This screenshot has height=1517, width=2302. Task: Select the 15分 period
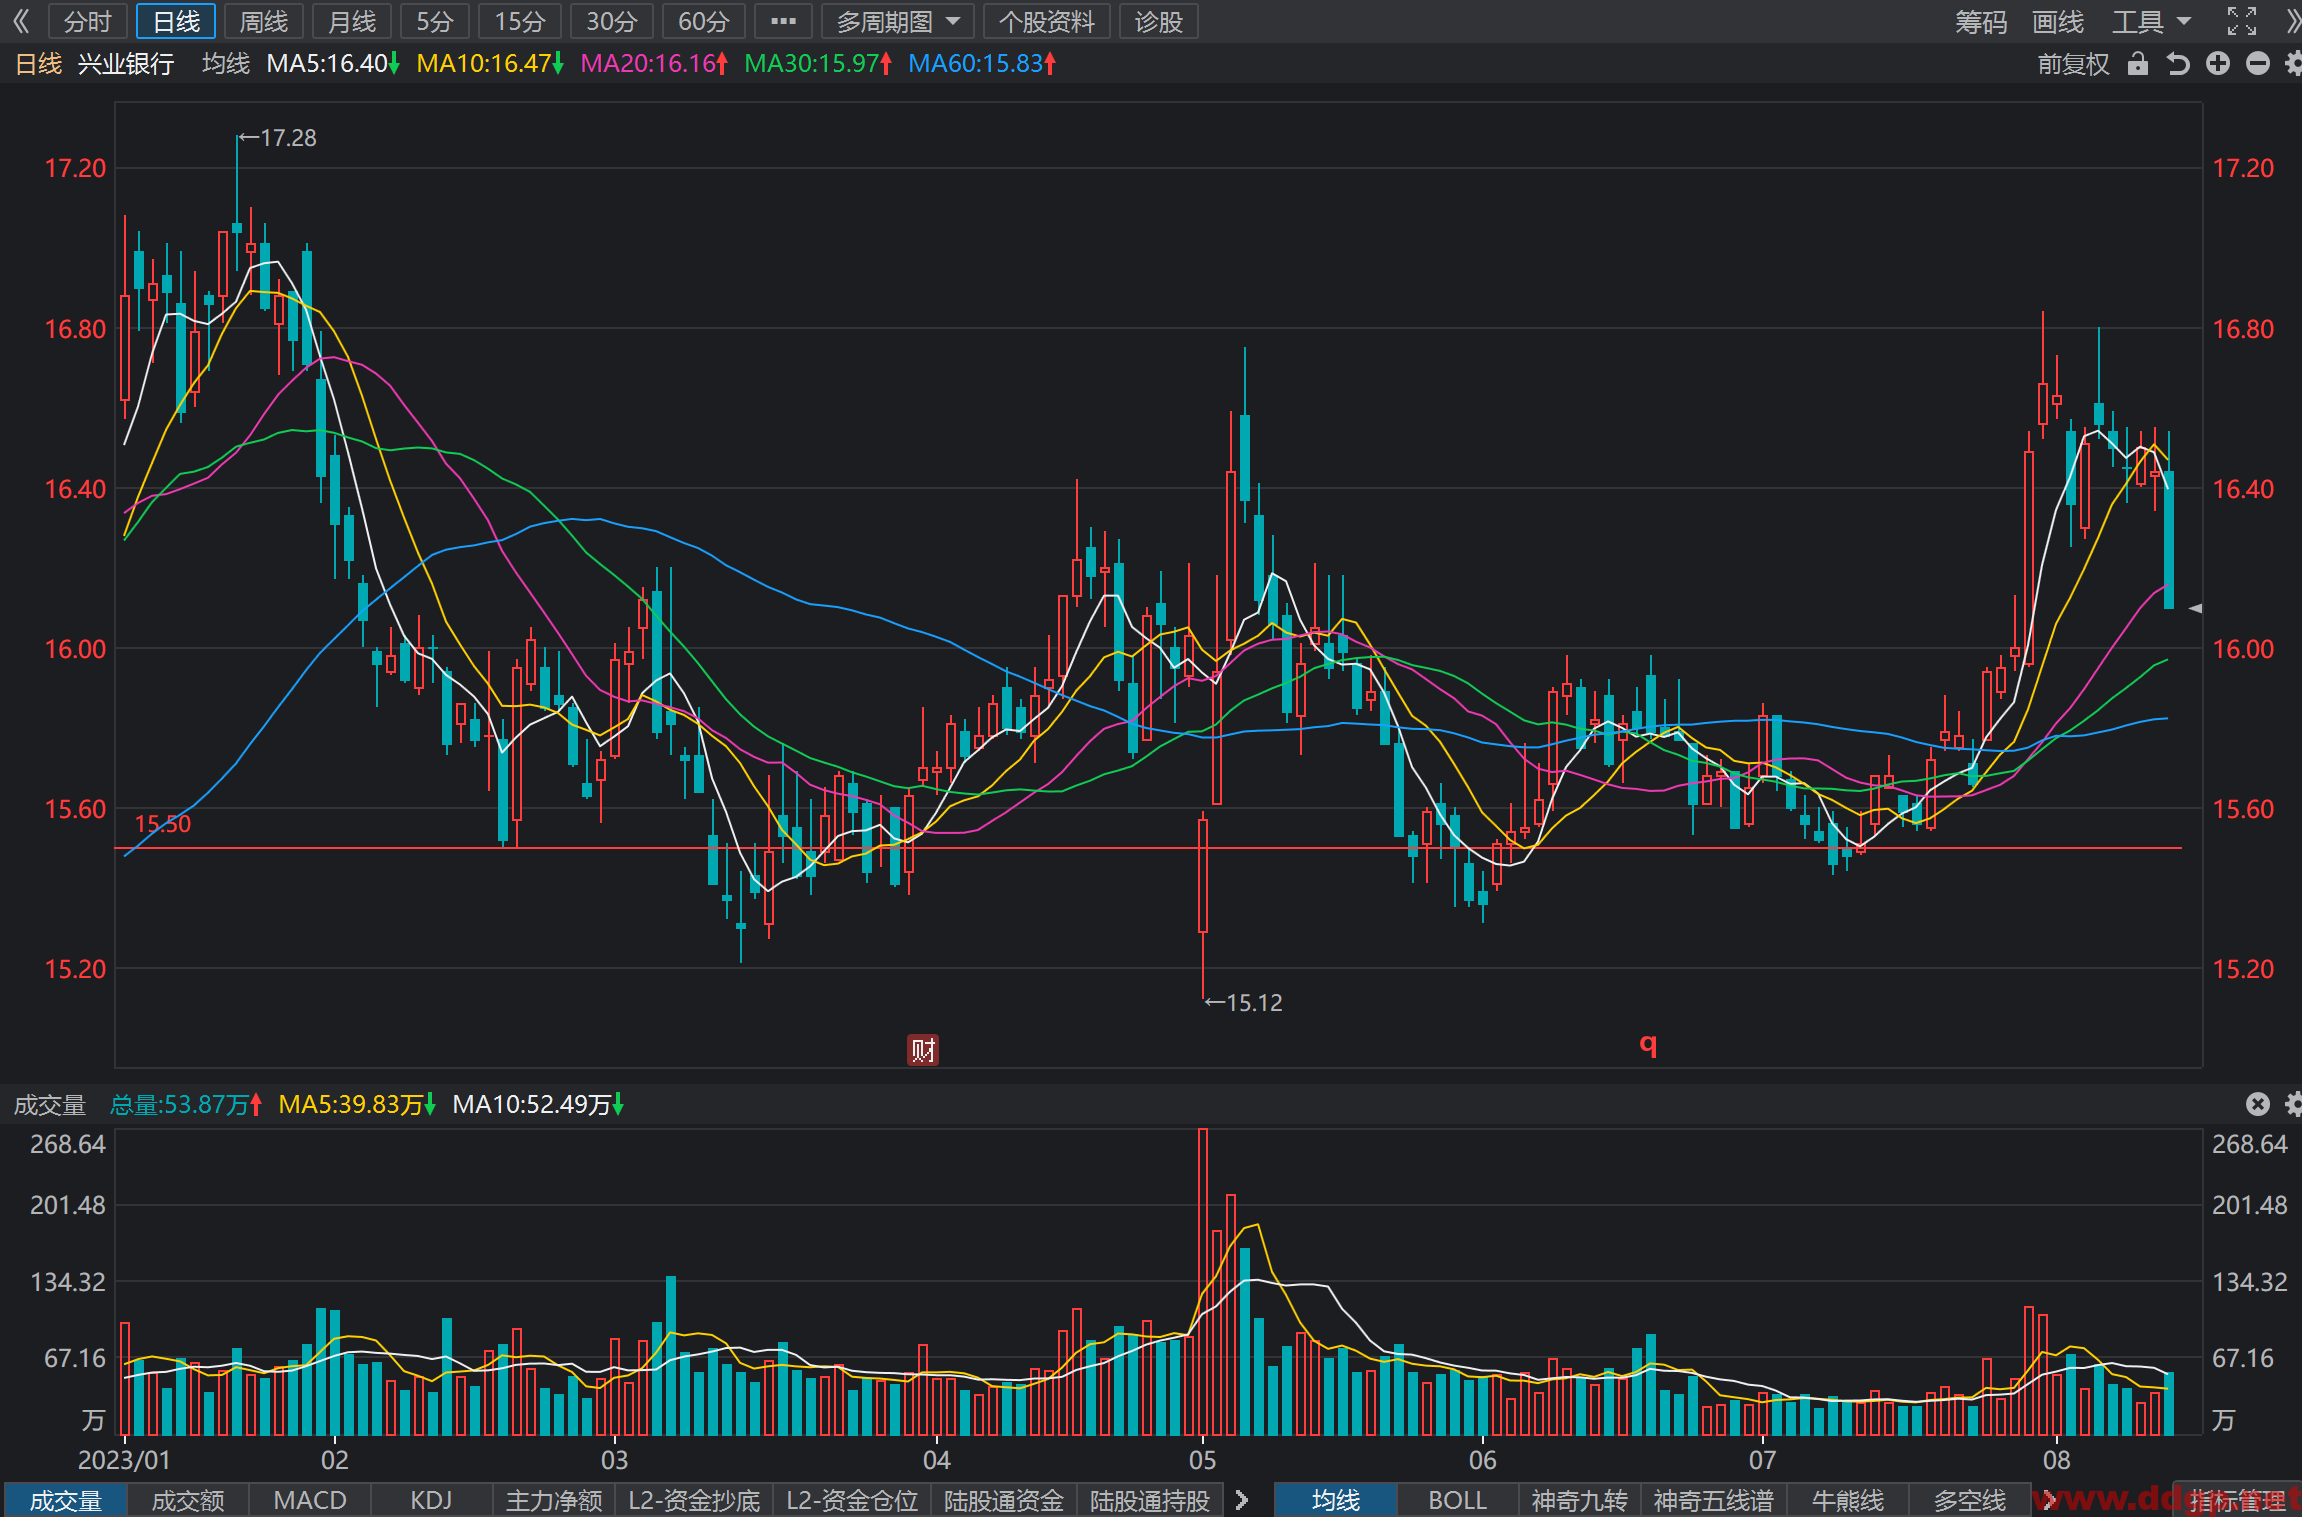pos(520,21)
